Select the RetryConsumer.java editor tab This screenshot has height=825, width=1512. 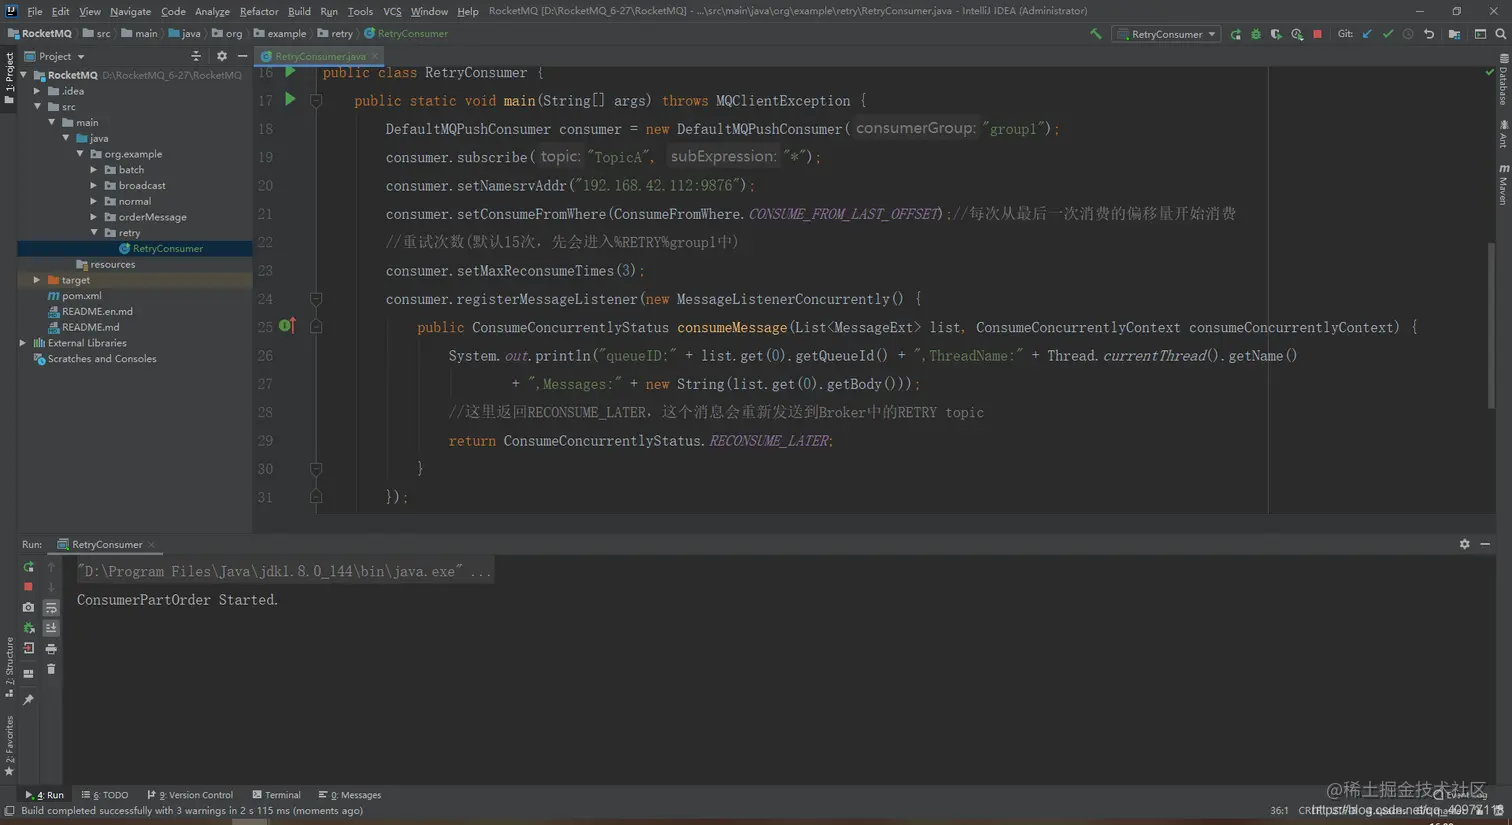click(x=319, y=57)
